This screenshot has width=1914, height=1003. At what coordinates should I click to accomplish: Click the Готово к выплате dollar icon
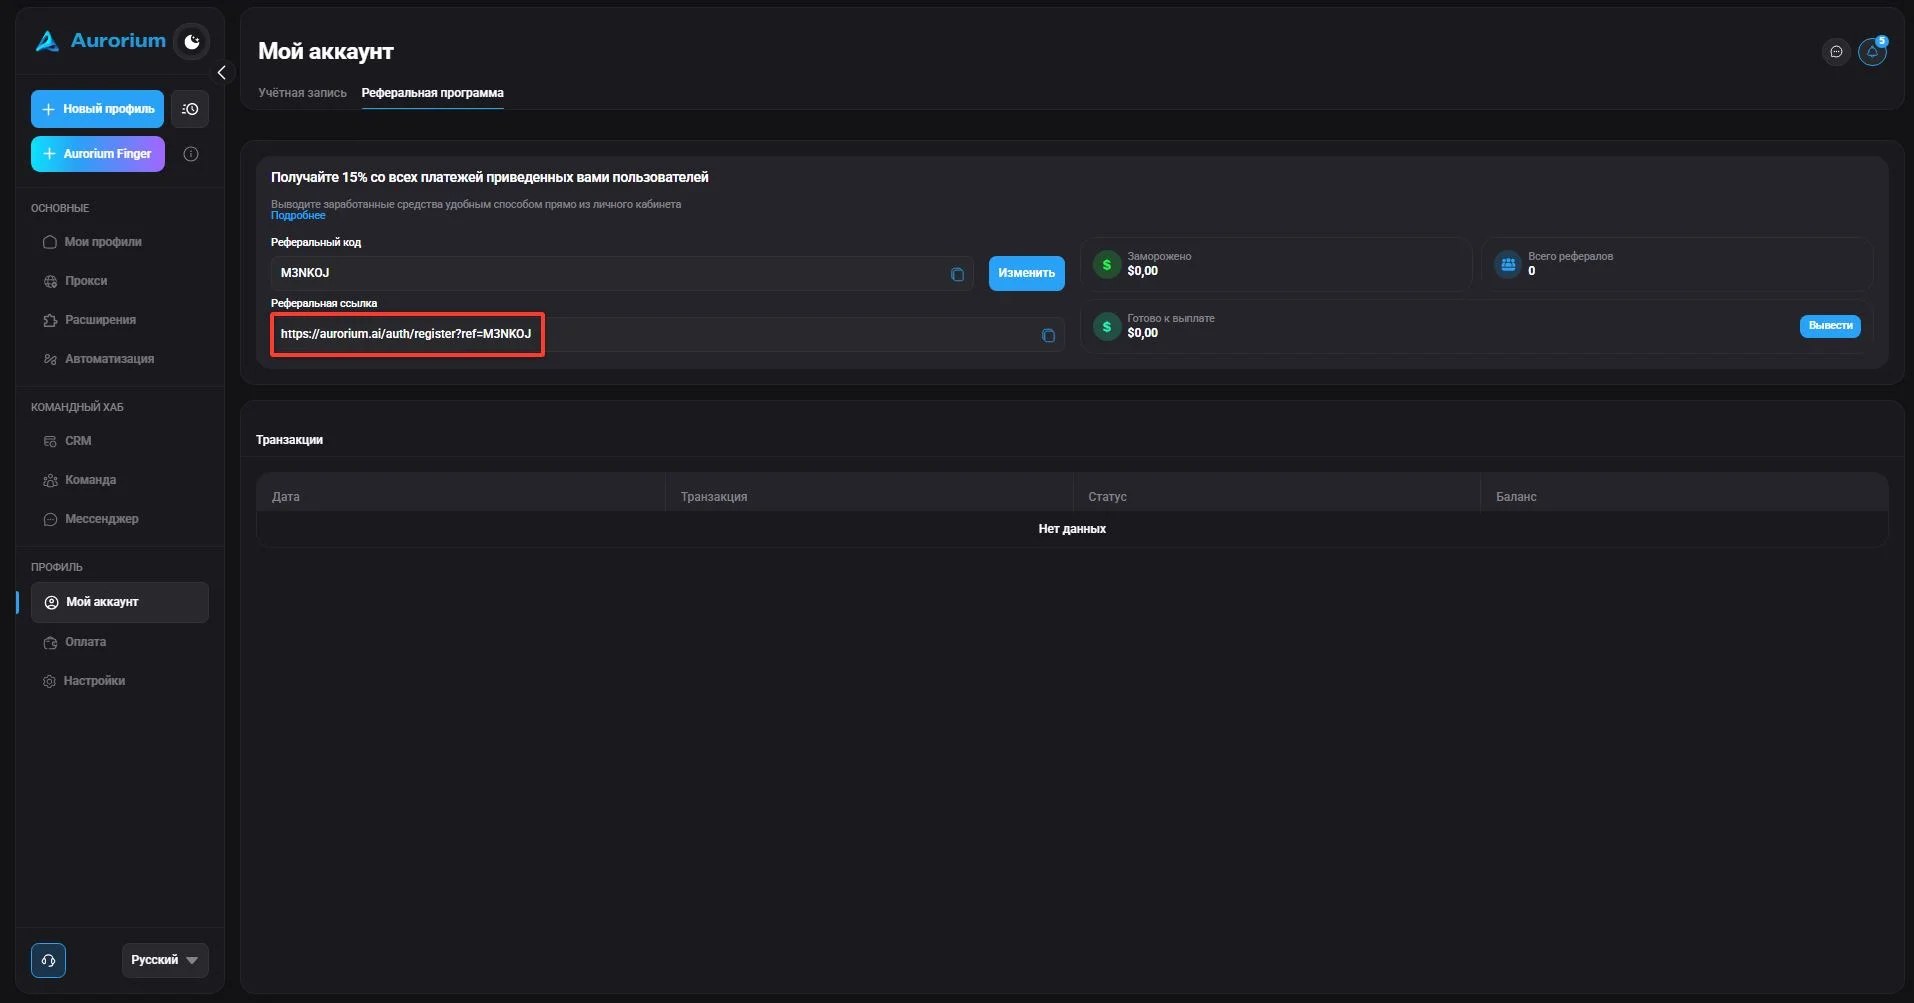point(1107,327)
